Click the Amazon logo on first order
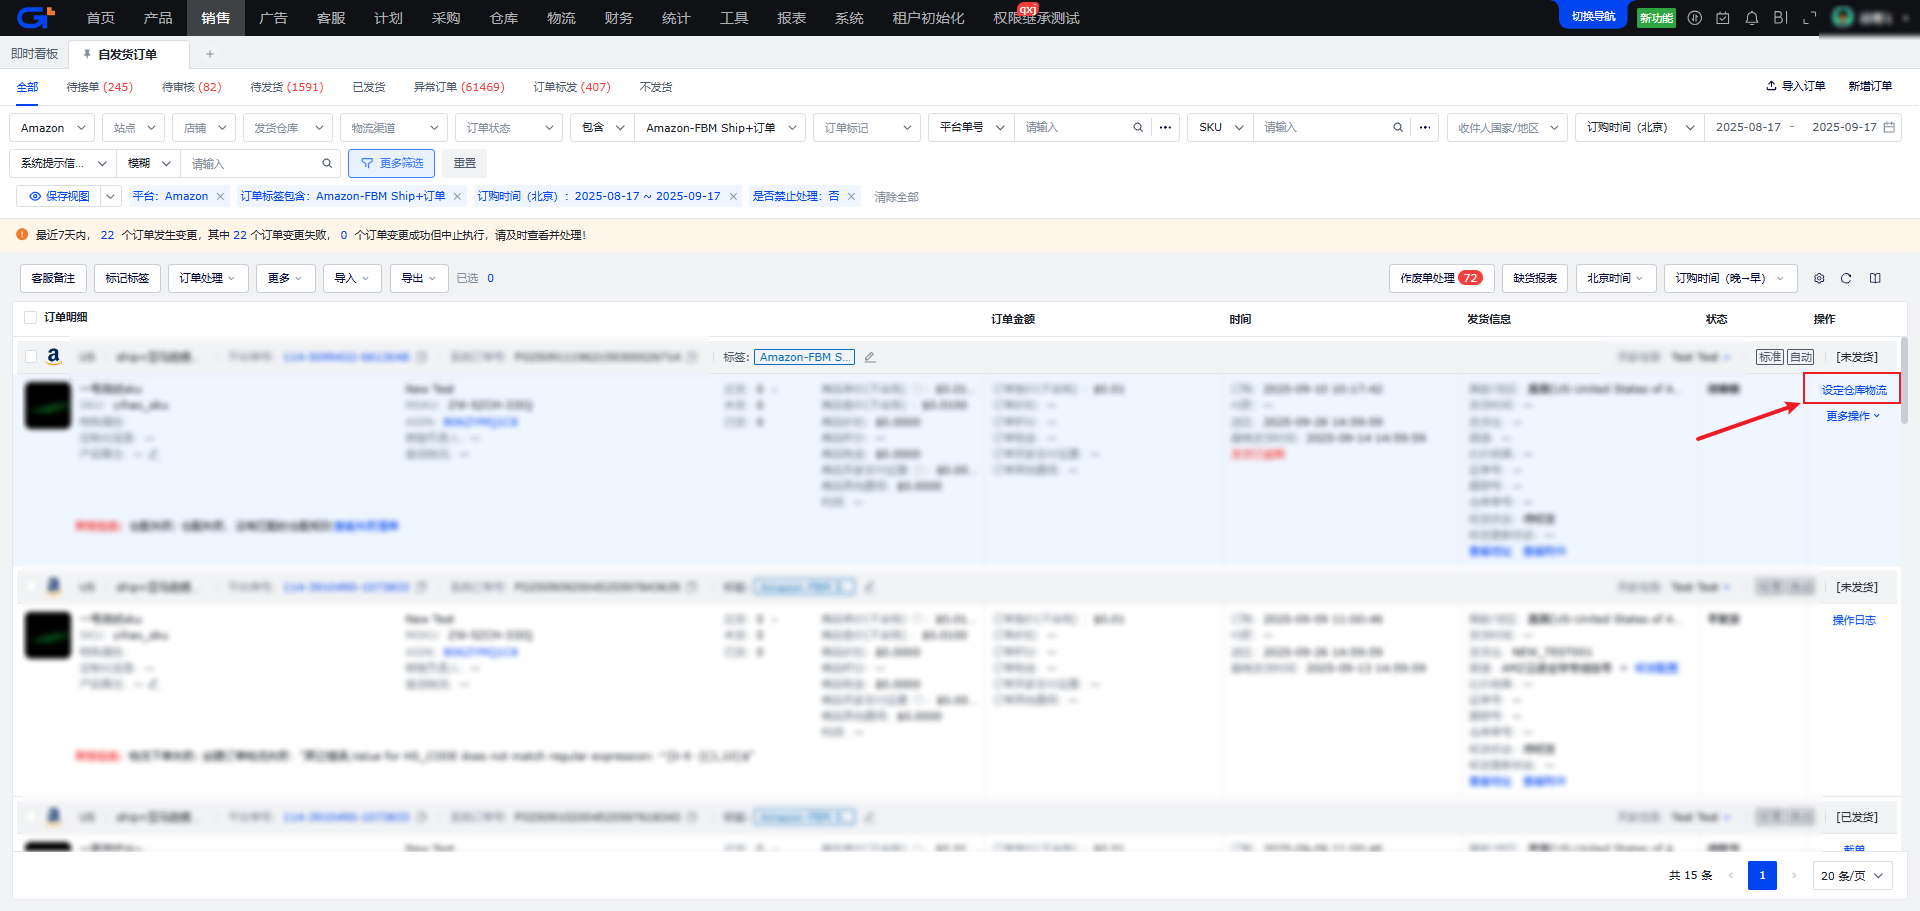 (54, 356)
